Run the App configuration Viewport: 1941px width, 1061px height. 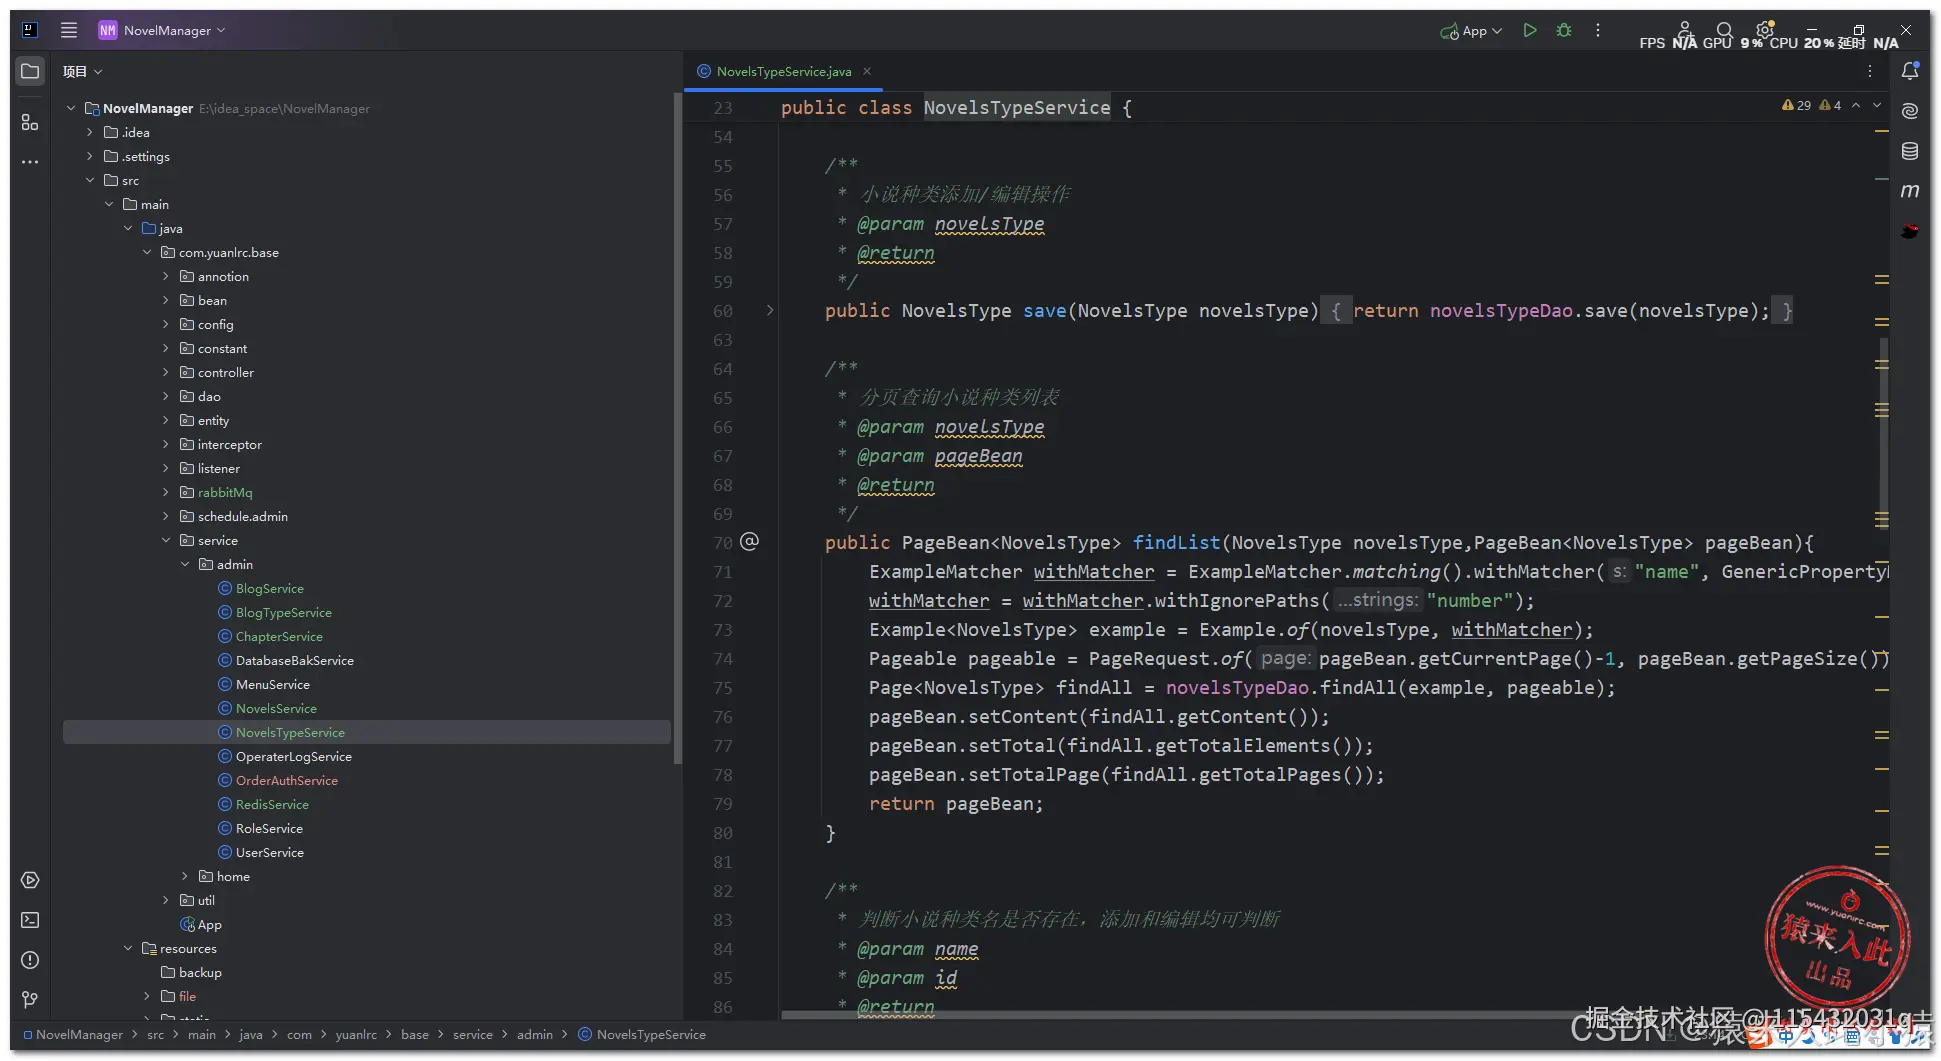click(1530, 30)
